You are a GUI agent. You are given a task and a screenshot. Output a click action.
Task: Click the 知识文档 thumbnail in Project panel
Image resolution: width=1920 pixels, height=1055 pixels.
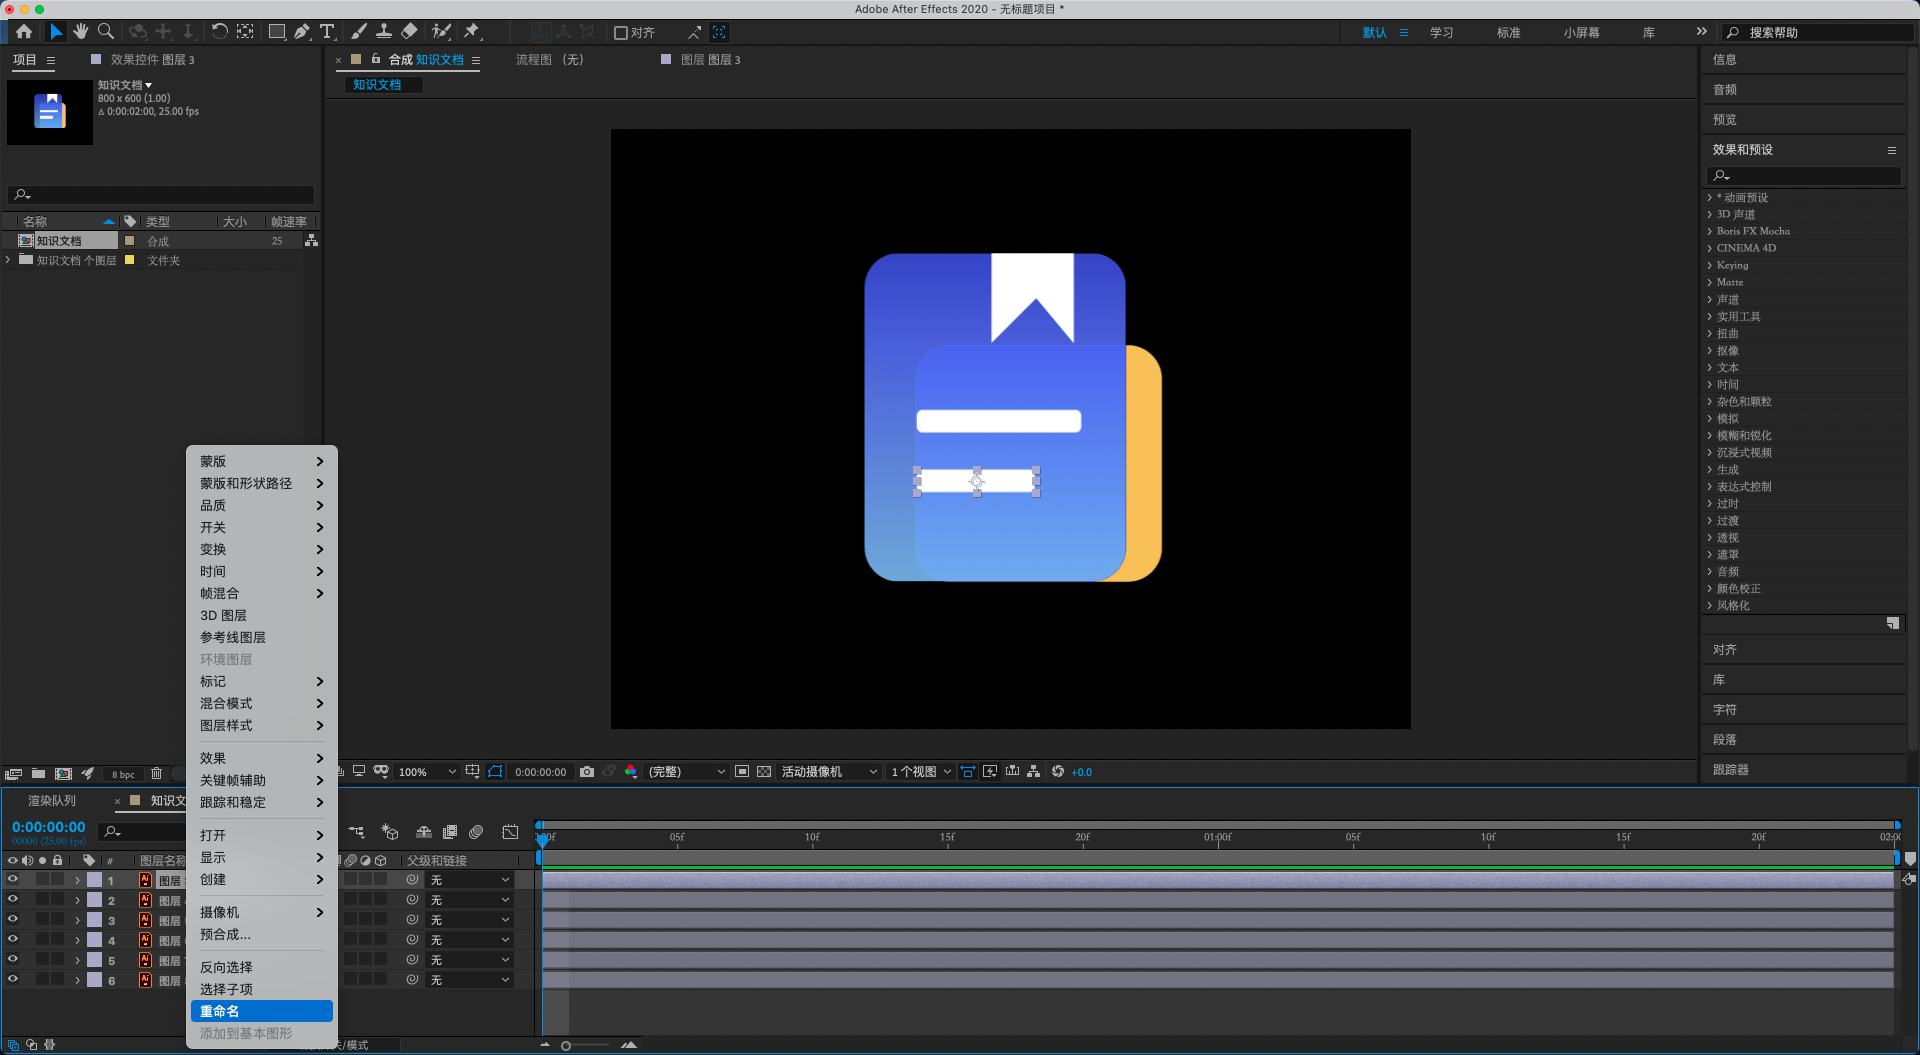(50, 112)
